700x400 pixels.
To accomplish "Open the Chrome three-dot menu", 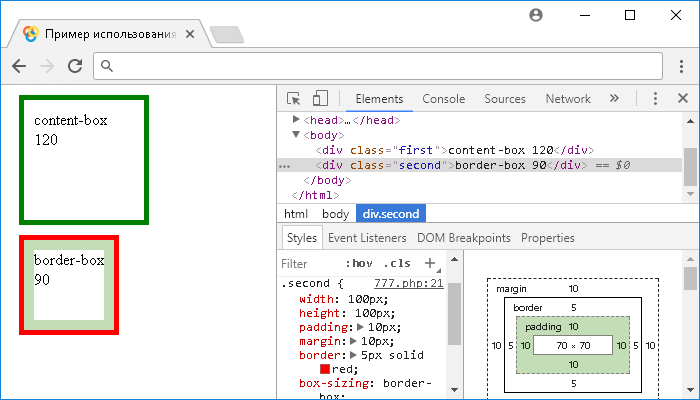I will (681, 66).
